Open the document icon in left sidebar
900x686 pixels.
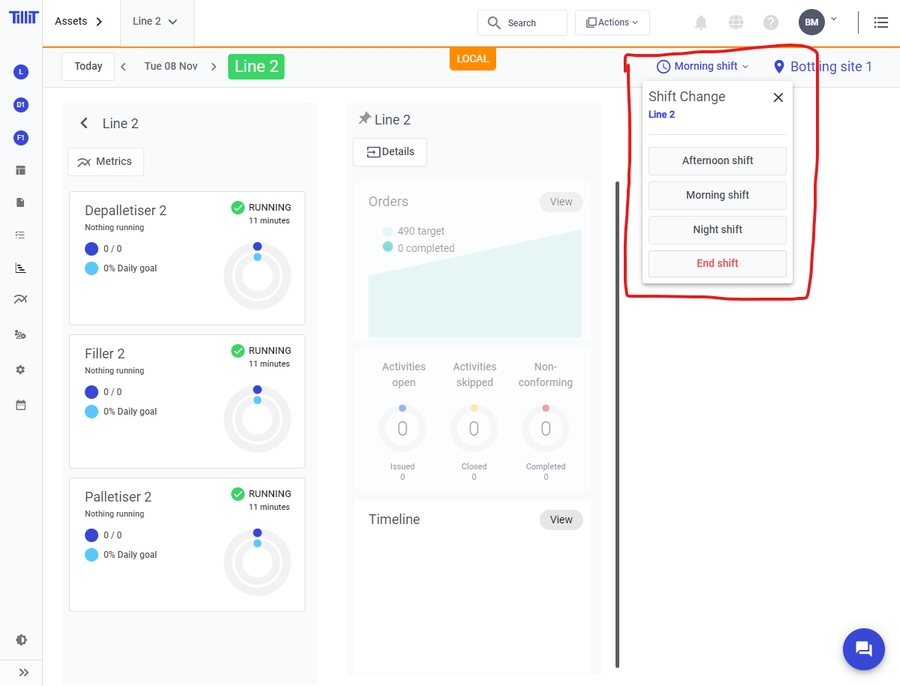point(21,202)
